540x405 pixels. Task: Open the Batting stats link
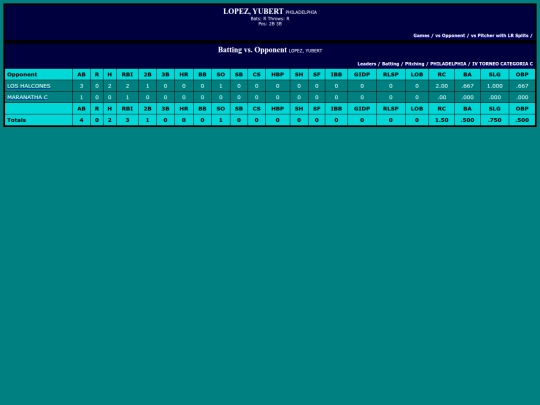pos(390,64)
